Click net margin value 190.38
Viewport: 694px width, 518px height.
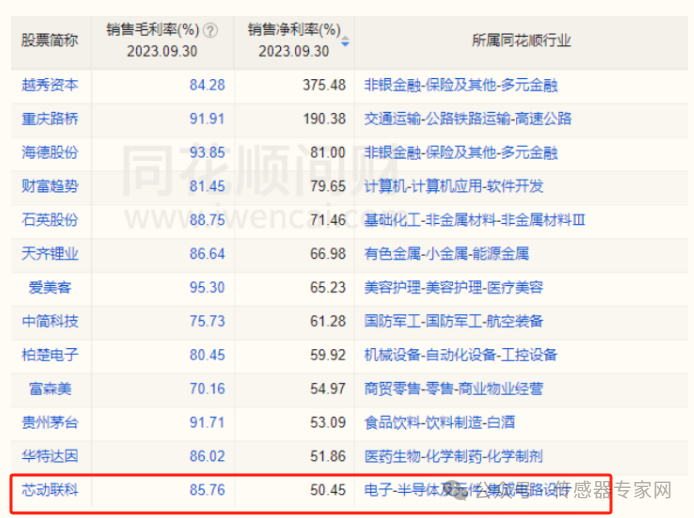pos(324,119)
